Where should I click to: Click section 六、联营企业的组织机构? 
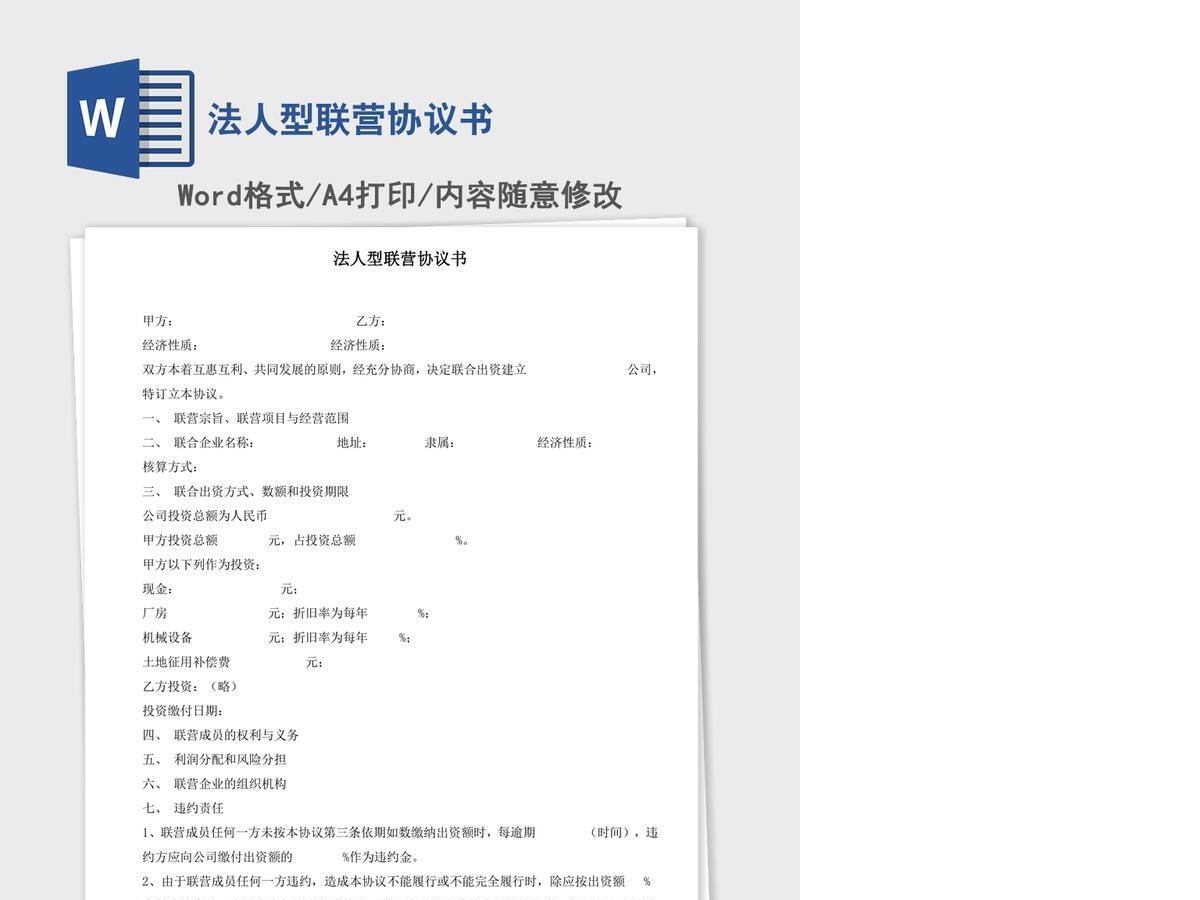coord(215,784)
